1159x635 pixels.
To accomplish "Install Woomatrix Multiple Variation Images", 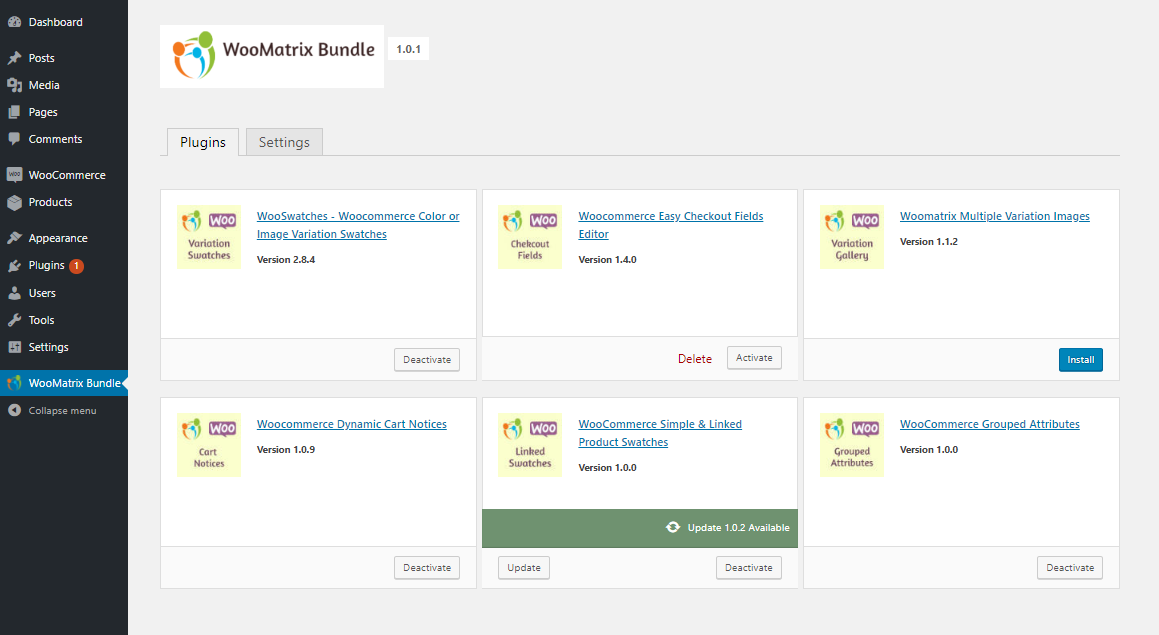I will click(x=1081, y=360).
